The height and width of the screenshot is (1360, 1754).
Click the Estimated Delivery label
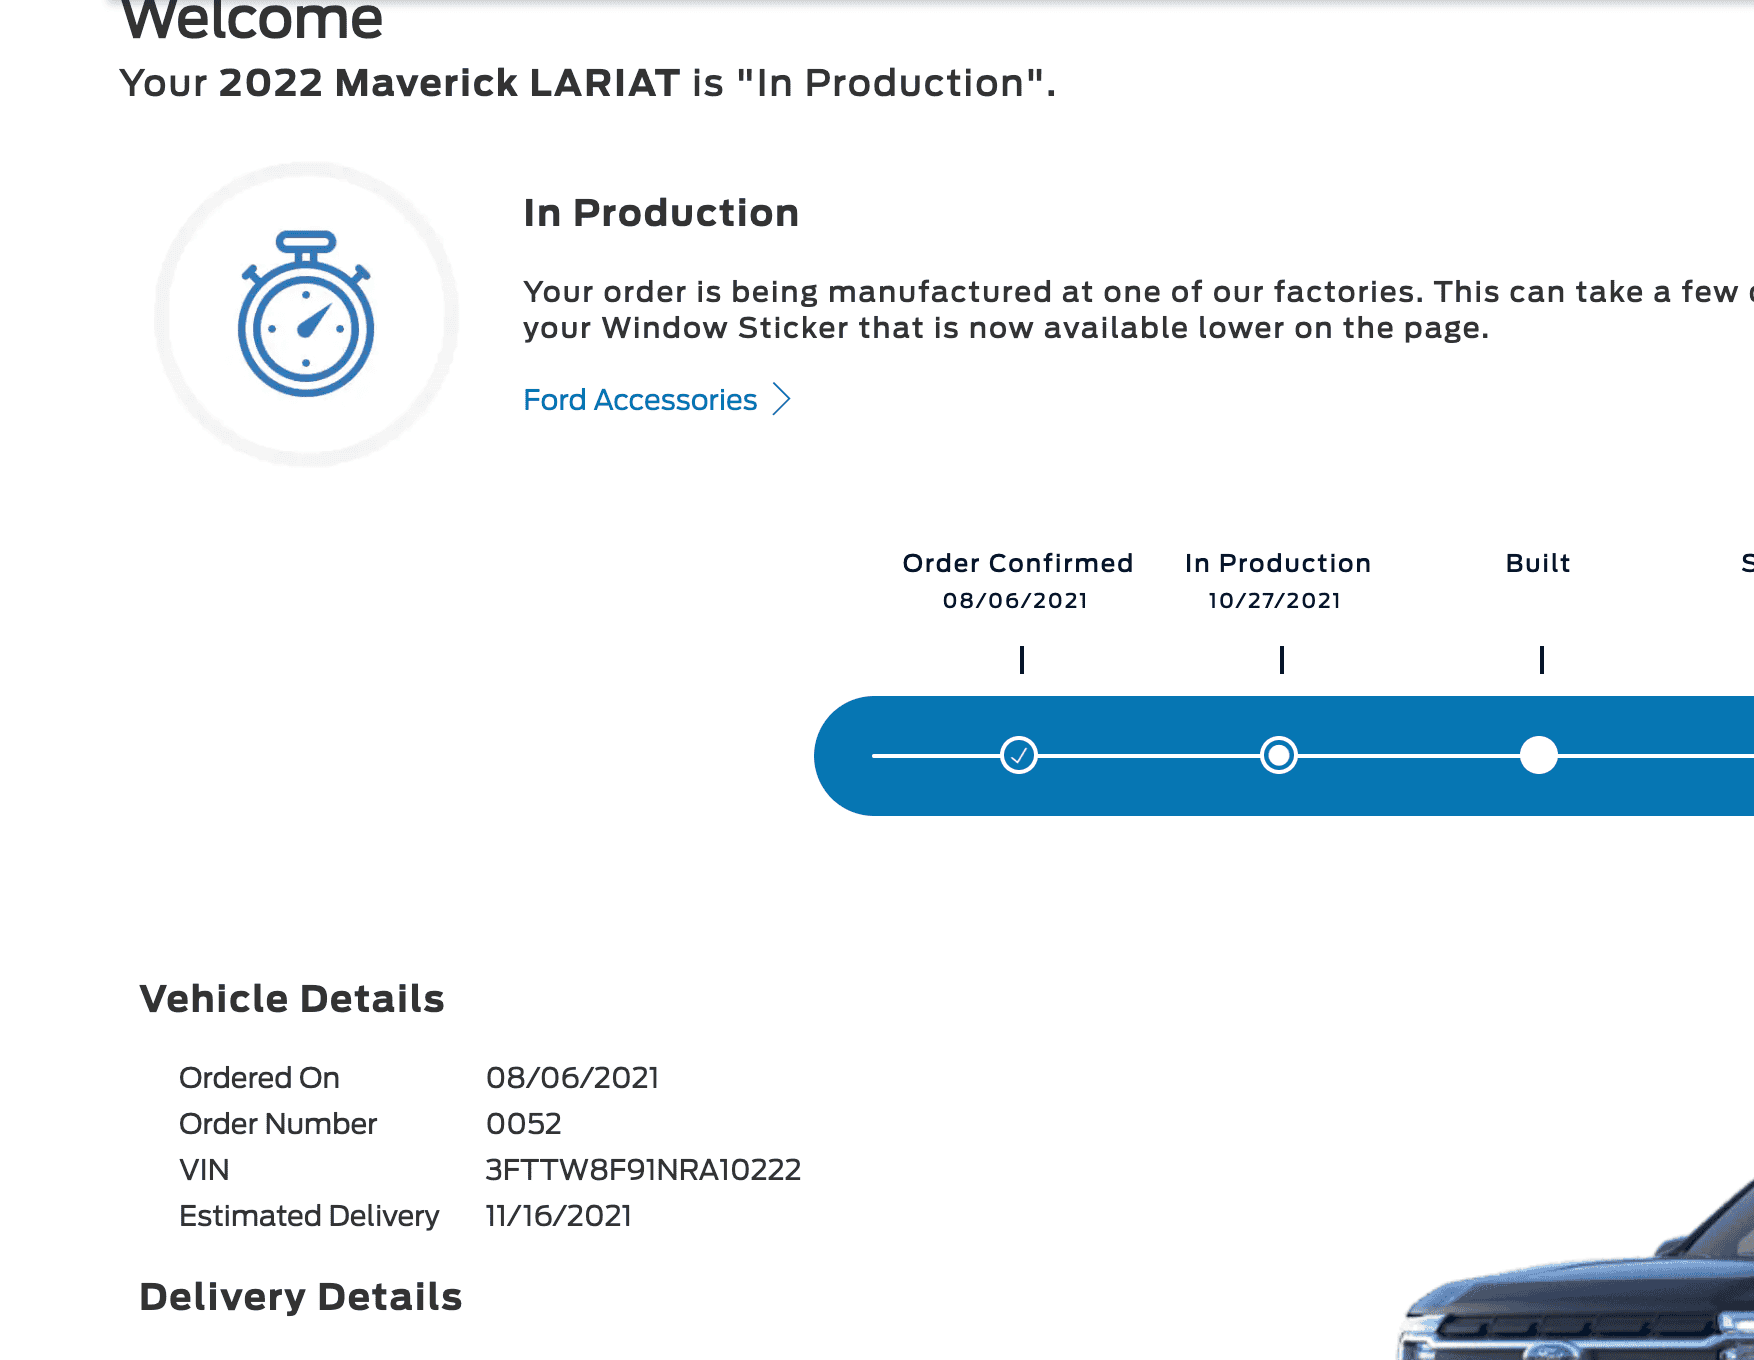[x=309, y=1216]
